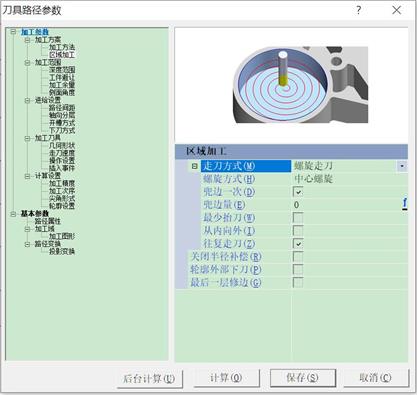417x395 pixels.
Task: Collapse the 加工范围 tree node
Action: 27,63
